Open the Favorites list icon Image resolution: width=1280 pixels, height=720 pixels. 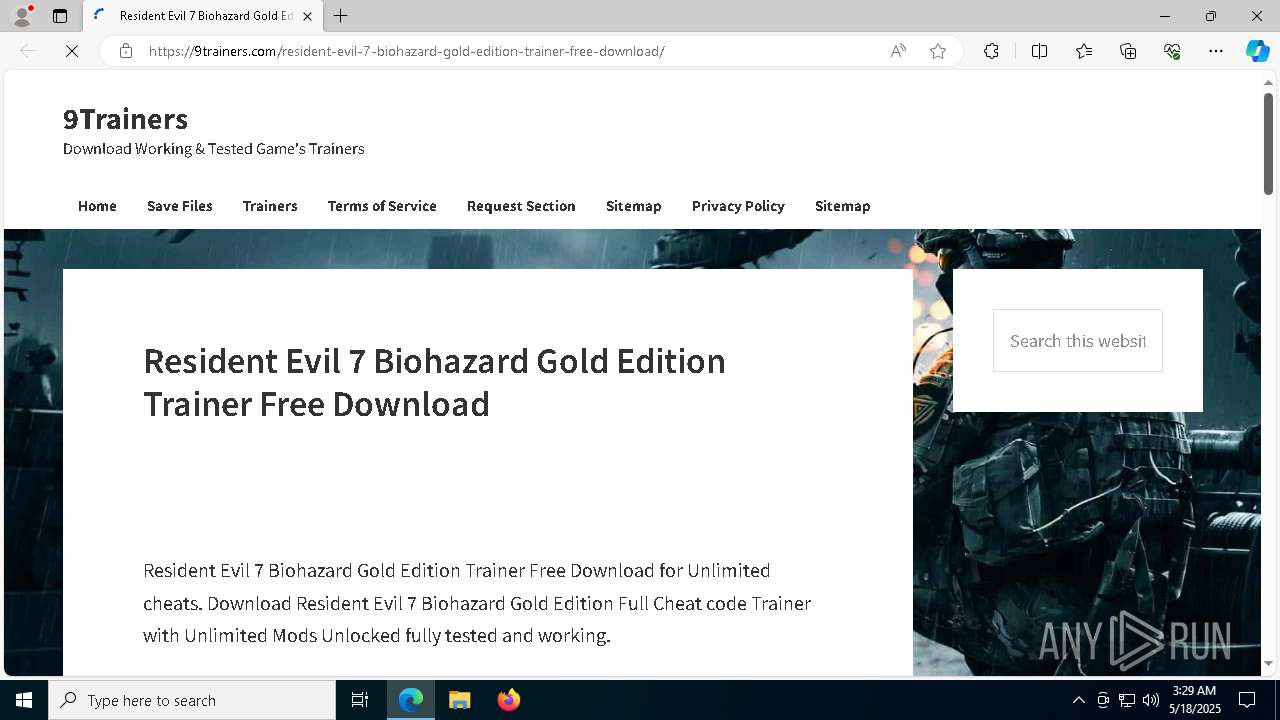coord(1084,51)
